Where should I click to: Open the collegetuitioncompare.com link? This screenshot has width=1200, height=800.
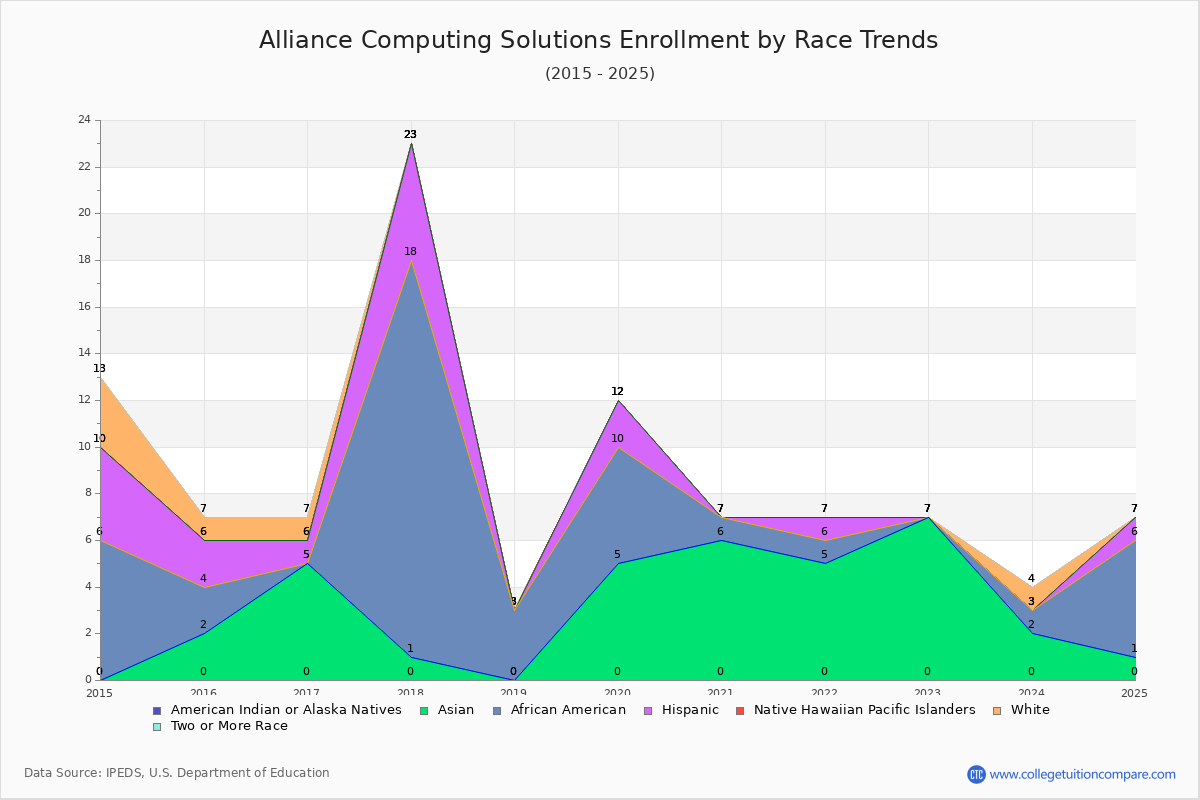pos(1083,774)
